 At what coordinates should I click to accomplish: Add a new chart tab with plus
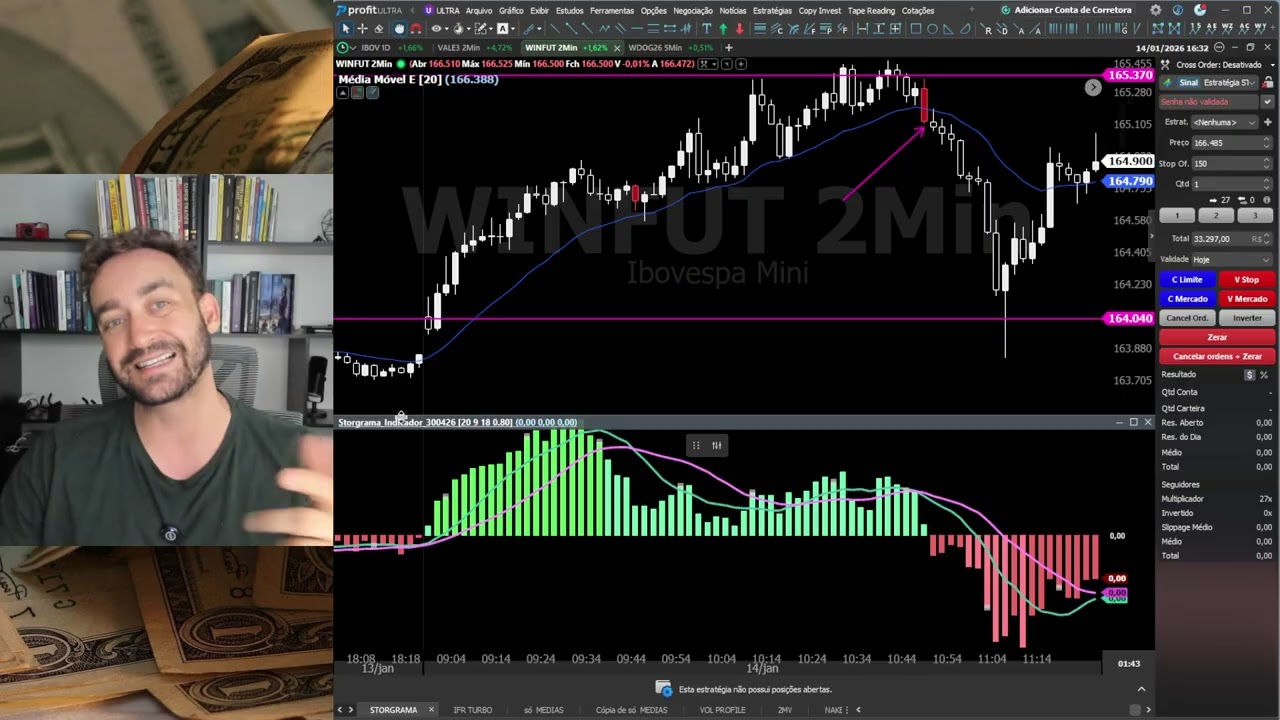point(729,48)
